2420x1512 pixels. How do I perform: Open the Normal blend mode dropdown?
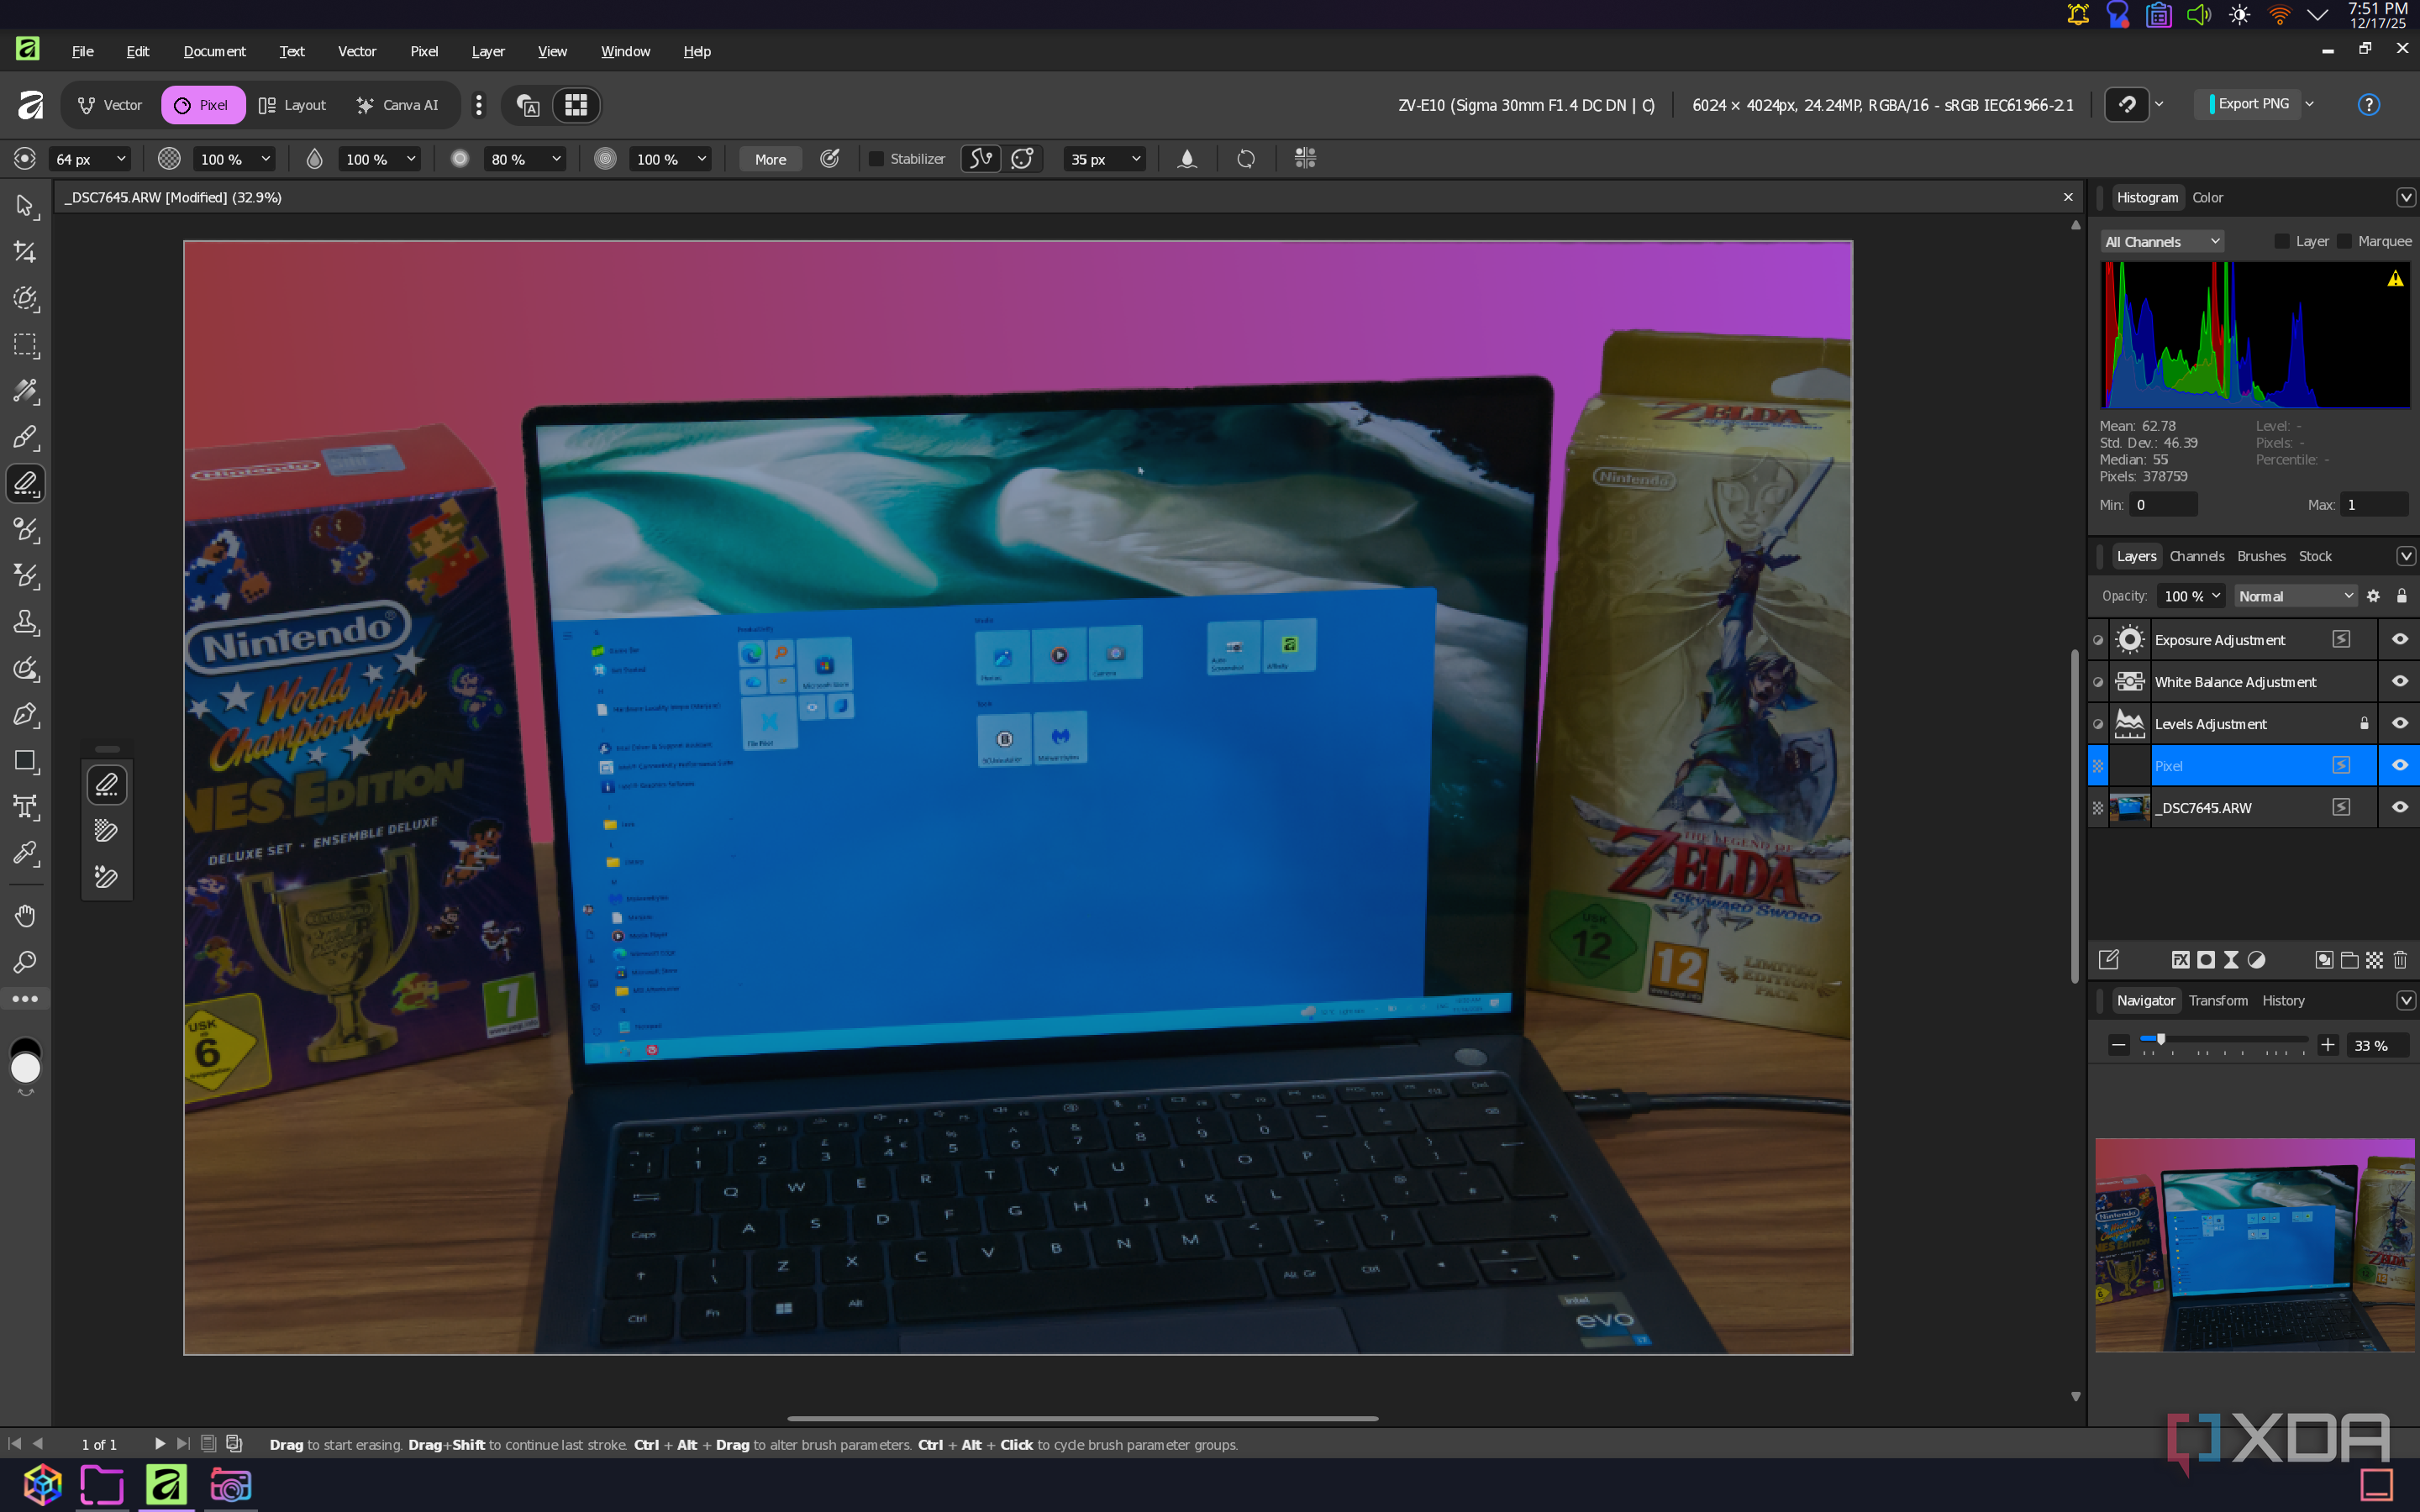pos(2295,596)
